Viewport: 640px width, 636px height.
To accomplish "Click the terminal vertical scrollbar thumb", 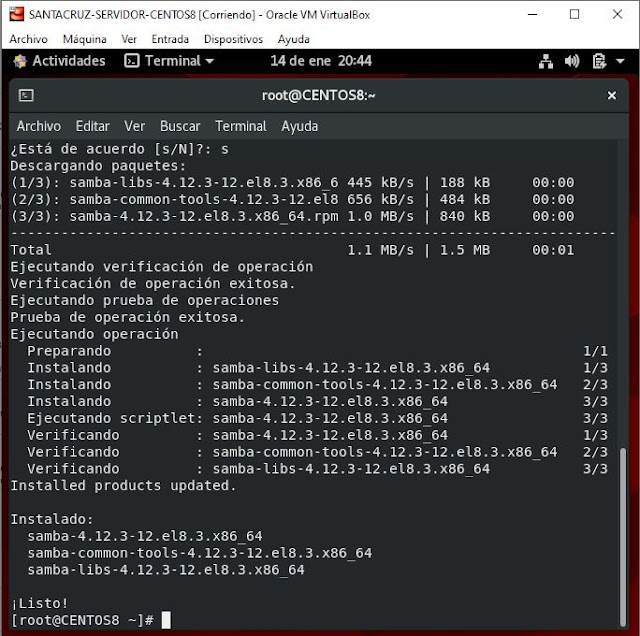I will click(x=622, y=537).
